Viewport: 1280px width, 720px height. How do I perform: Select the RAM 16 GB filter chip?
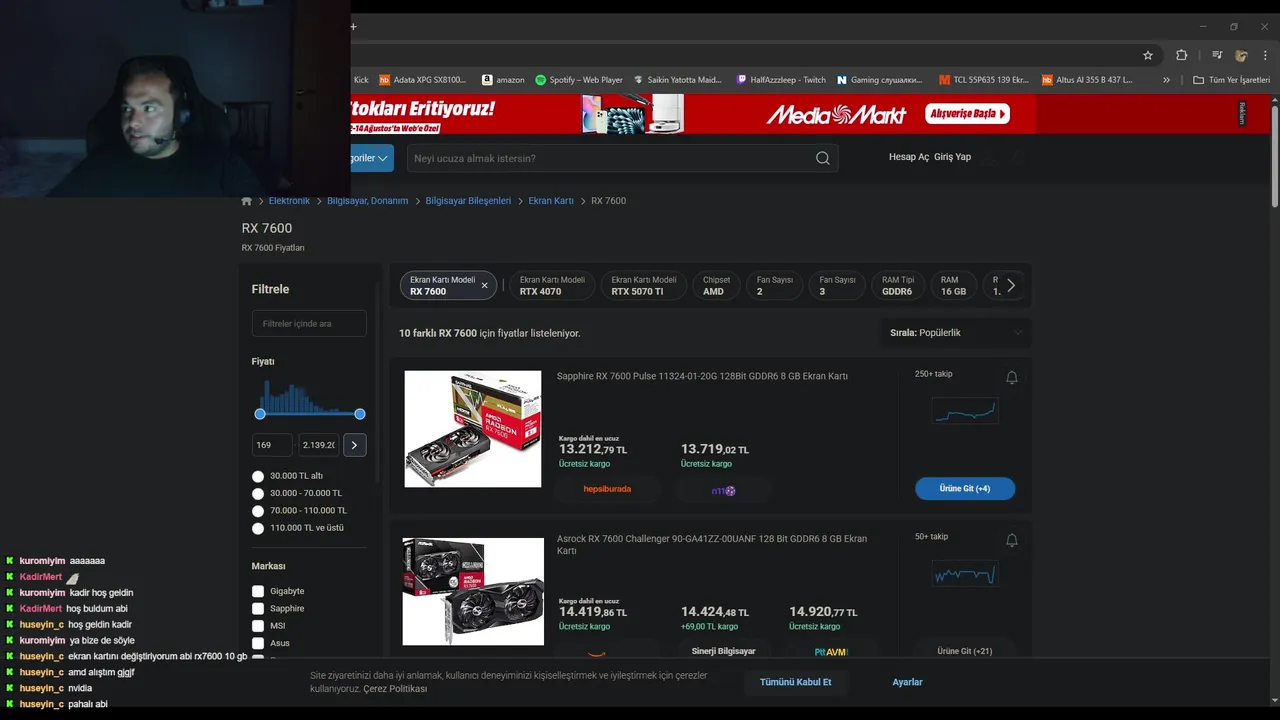[953, 285]
